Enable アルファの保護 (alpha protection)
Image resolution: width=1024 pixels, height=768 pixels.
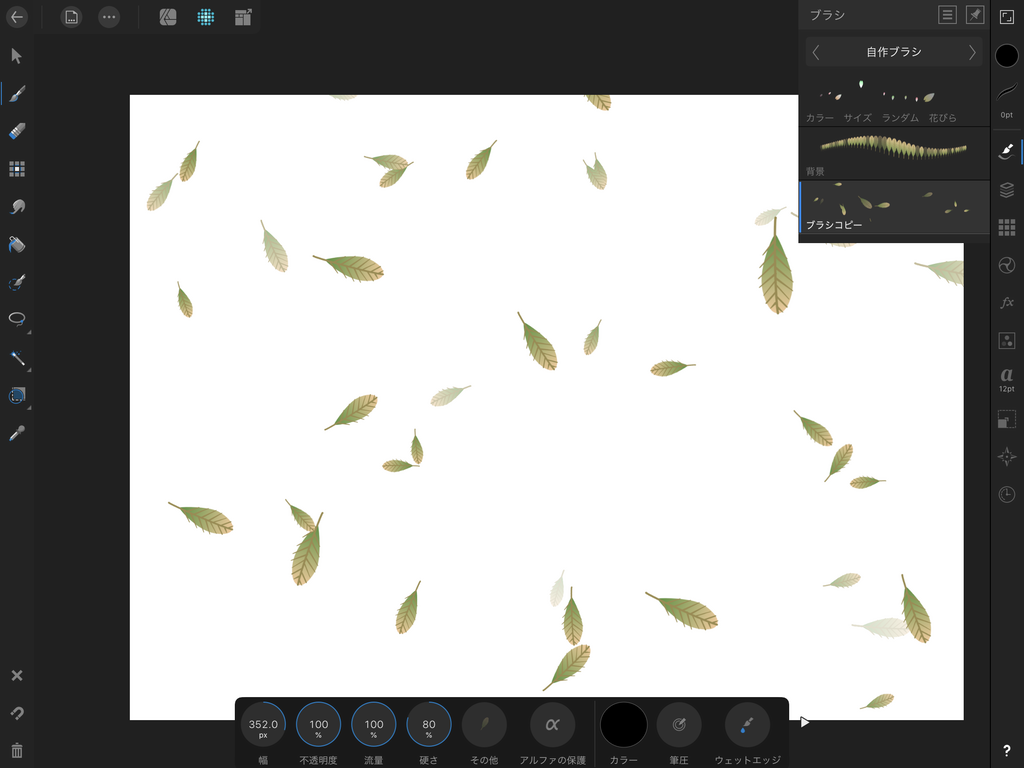551,724
